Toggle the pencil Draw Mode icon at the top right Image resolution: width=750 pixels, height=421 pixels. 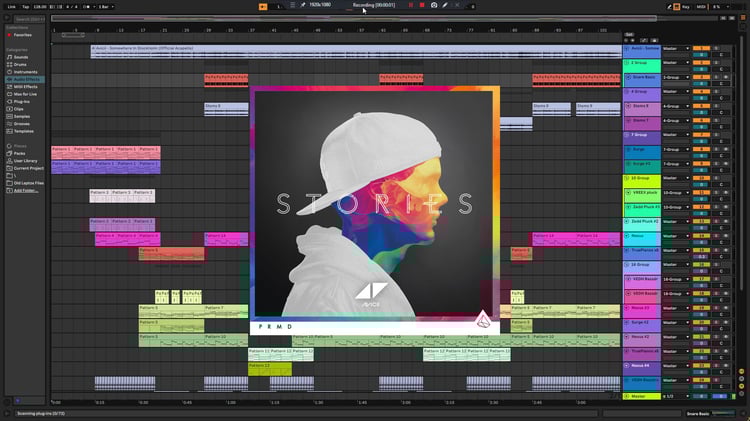[x=669, y=7]
